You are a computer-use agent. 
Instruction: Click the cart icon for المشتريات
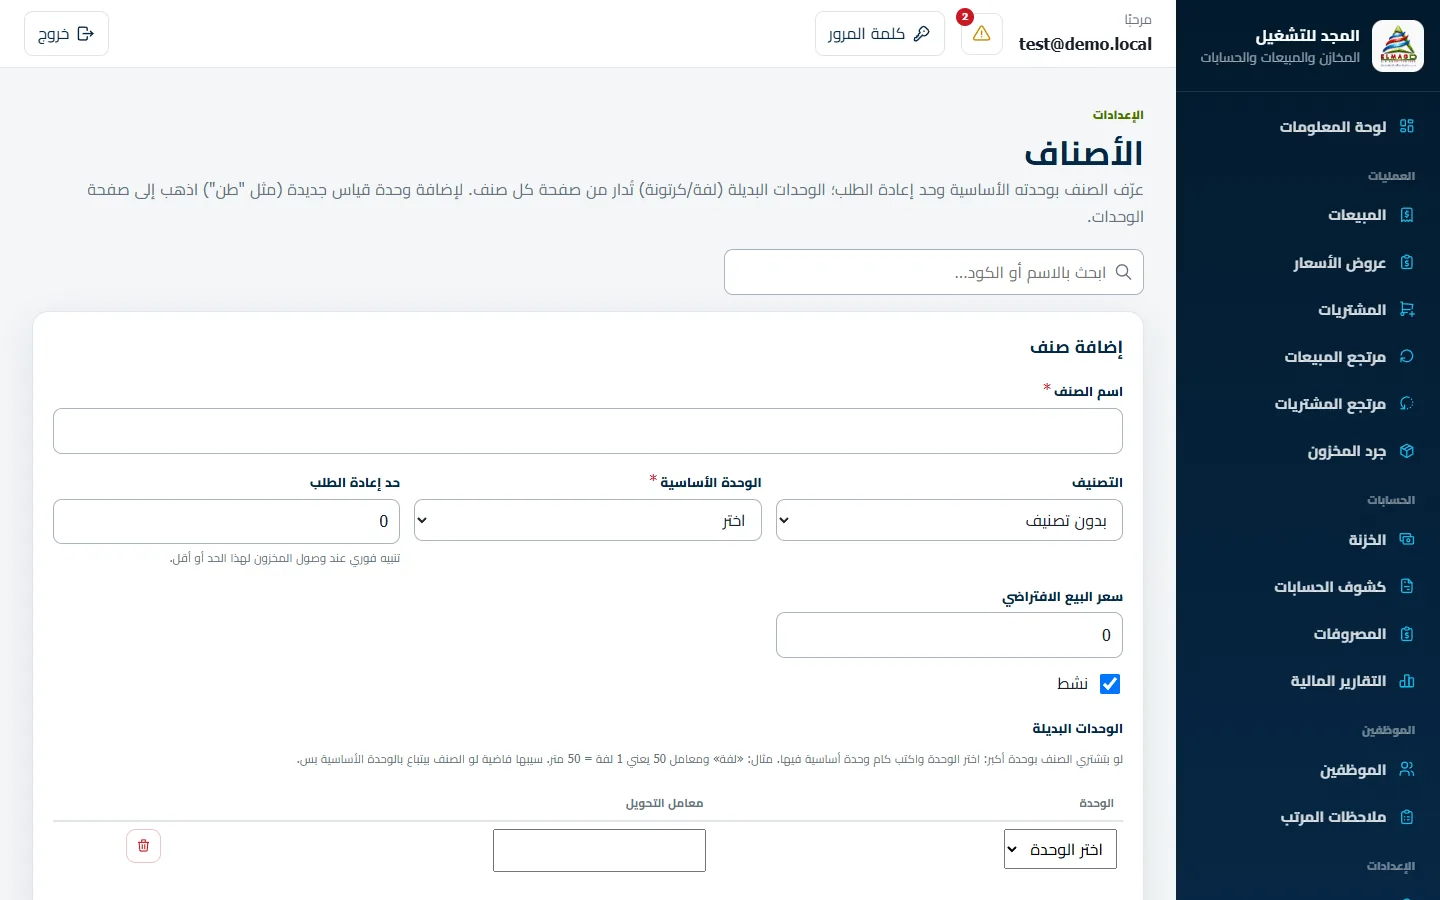click(1407, 310)
